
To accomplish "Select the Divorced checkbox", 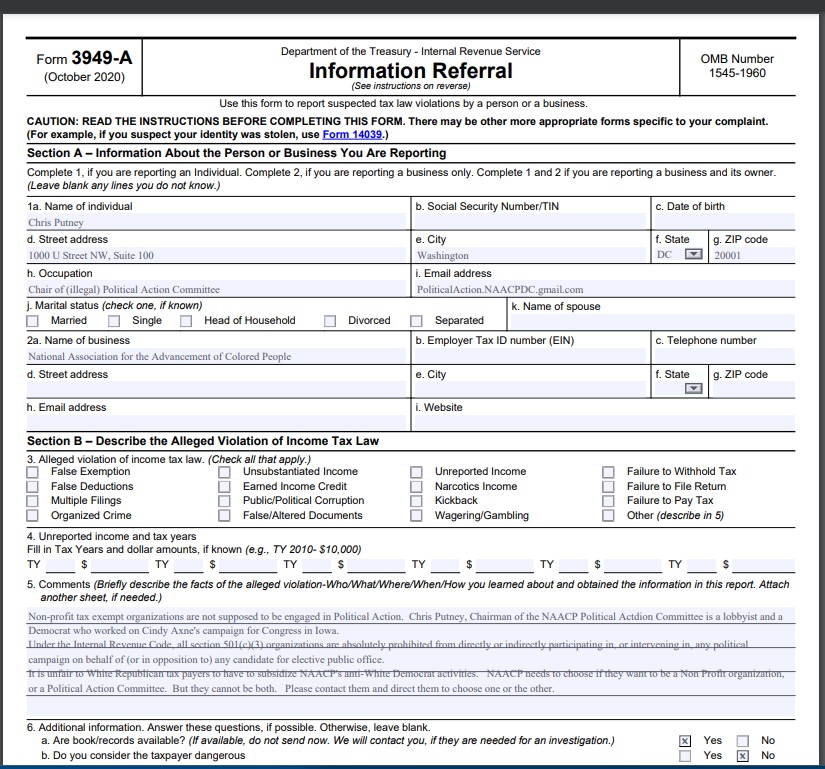I will (330, 321).
